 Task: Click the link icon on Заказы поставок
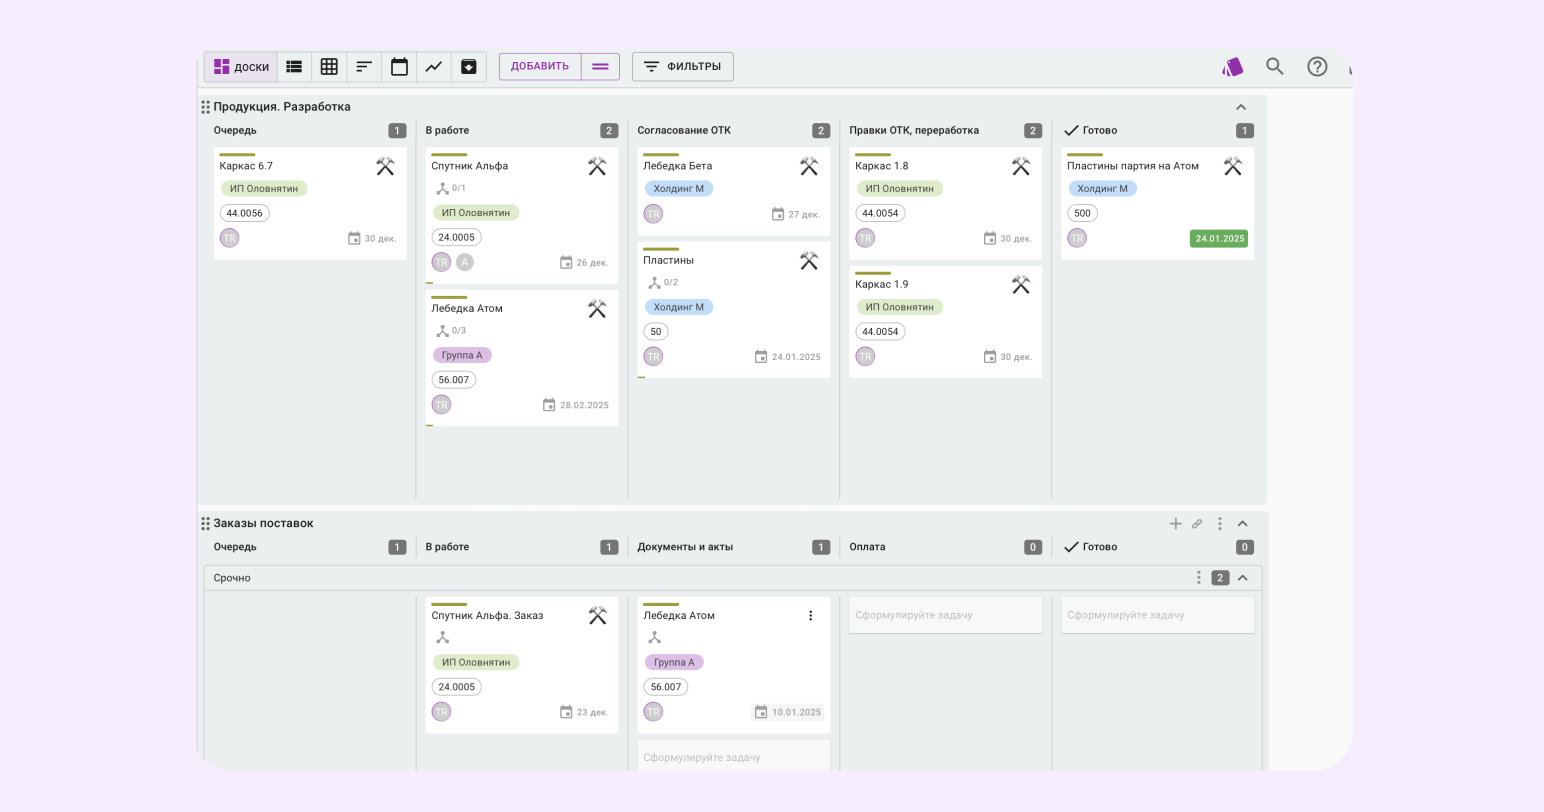[1197, 524]
